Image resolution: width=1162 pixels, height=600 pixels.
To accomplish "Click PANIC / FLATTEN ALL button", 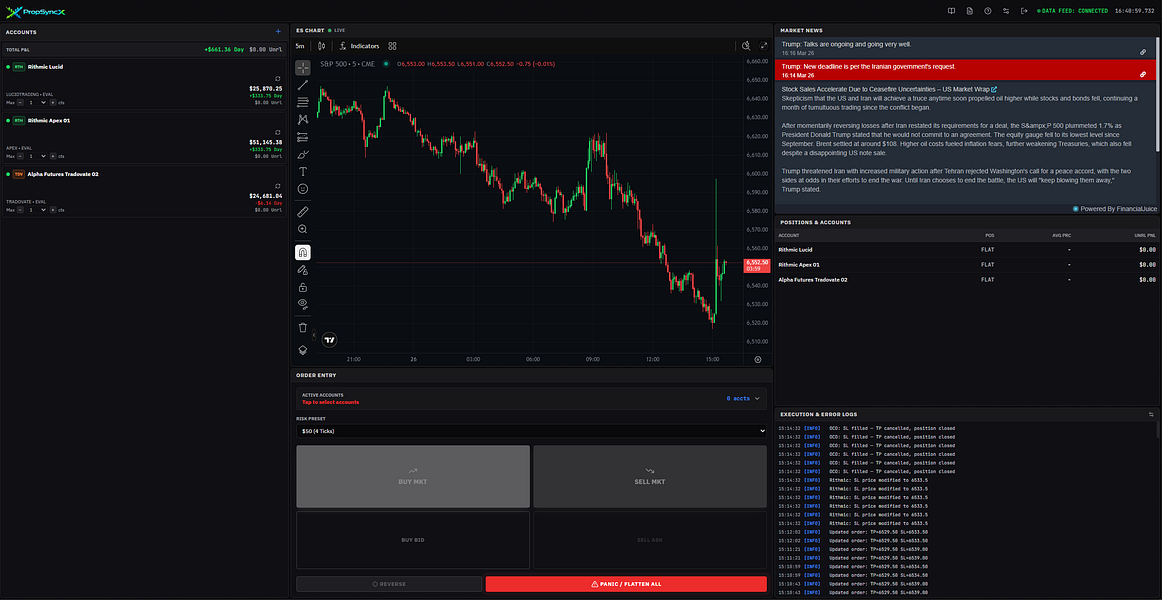I will pos(626,584).
